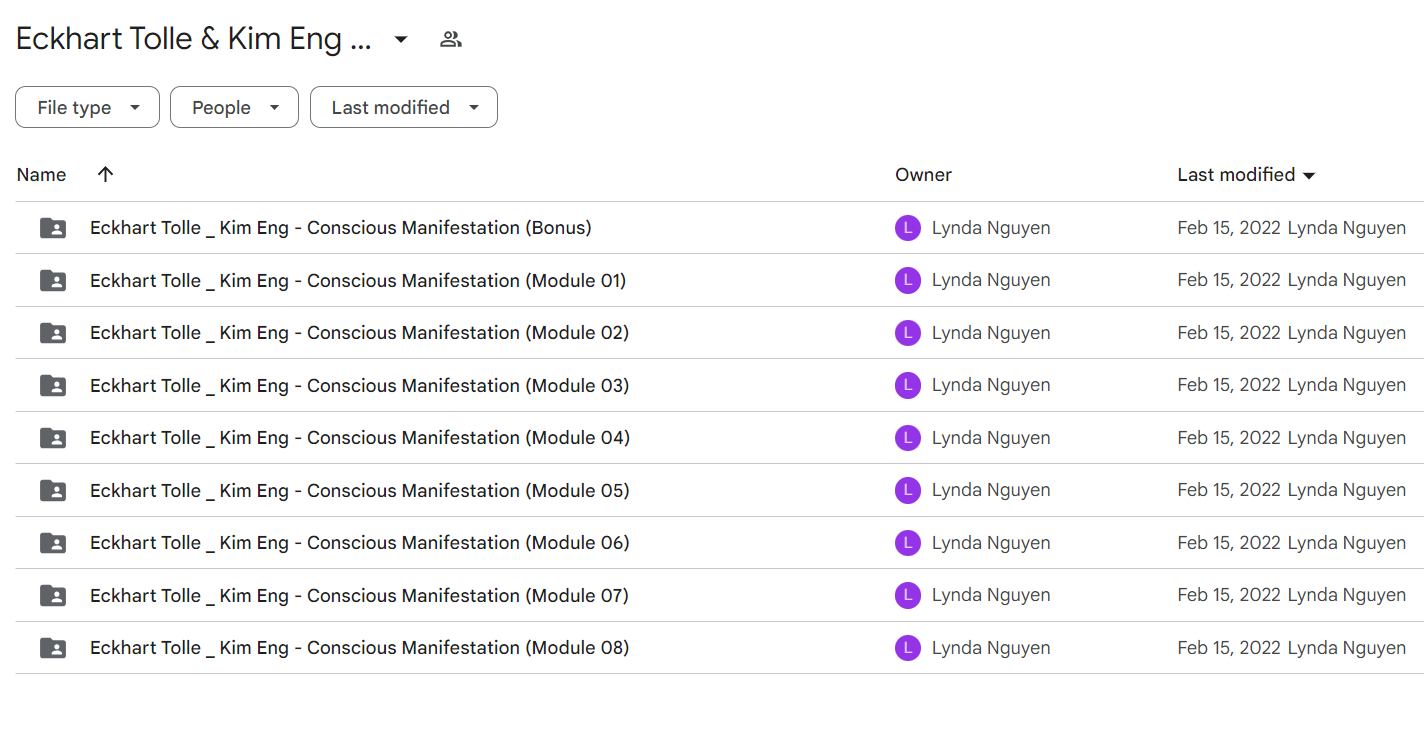Click Feb 15, 2022 date in Module 03 row
Screen dimensions: 1424x731
[1229, 386]
